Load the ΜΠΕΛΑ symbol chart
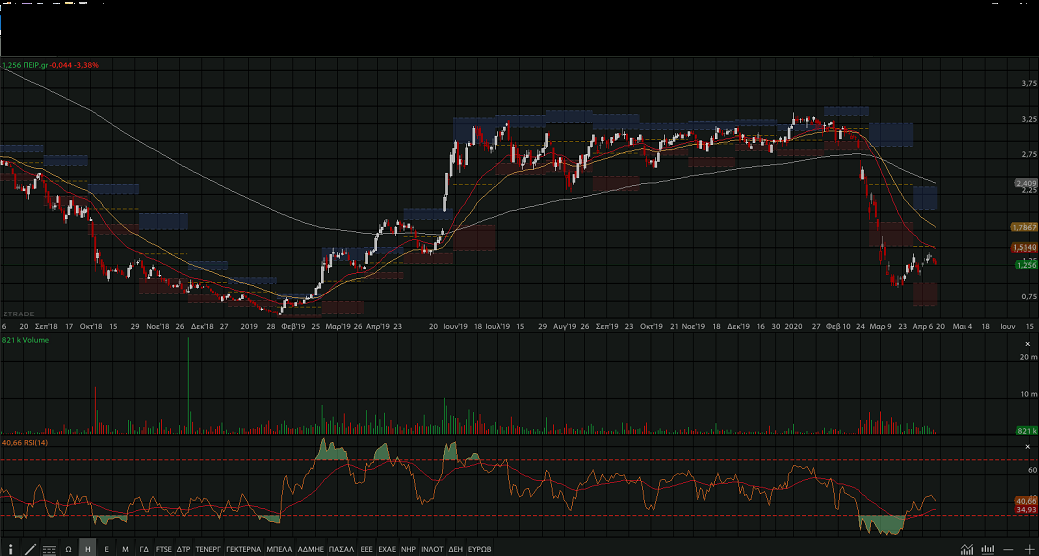 click(x=279, y=549)
